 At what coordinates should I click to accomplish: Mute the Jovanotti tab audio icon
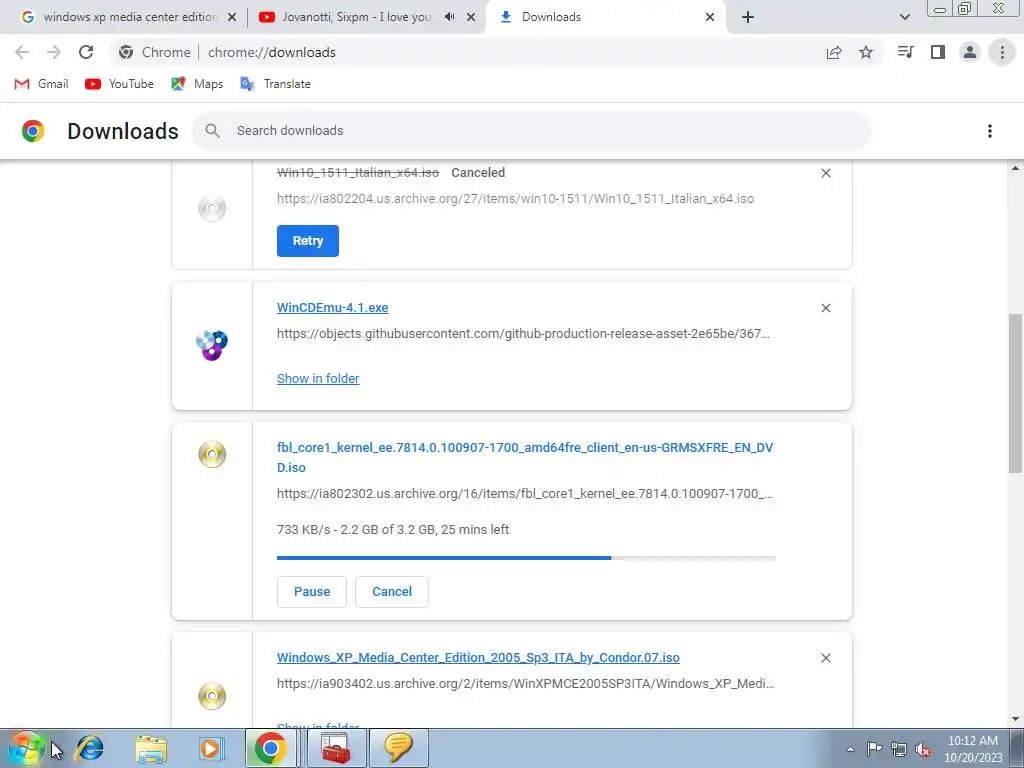pos(449,17)
